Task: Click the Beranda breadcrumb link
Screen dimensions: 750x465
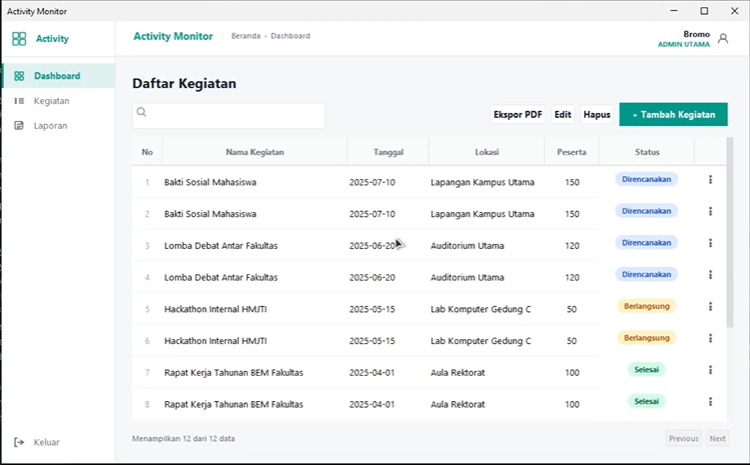Action: [x=246, y=36]
